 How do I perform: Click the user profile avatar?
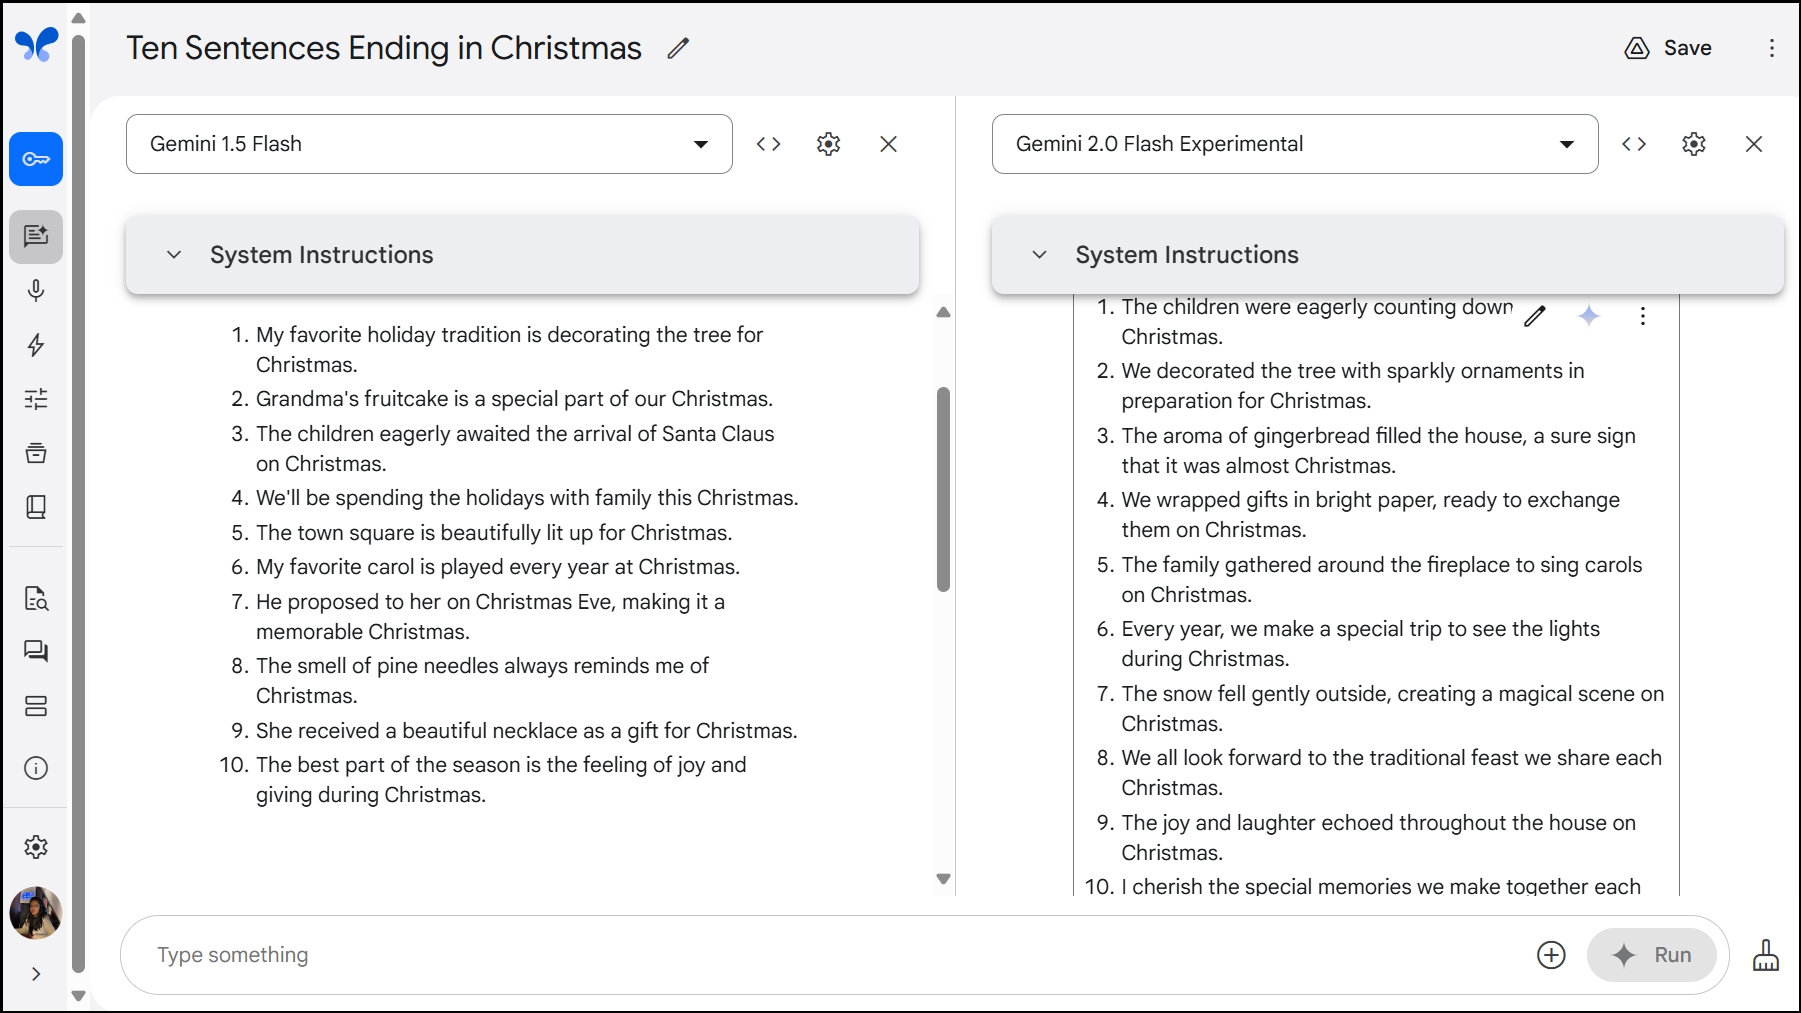(x=36, y=913)
